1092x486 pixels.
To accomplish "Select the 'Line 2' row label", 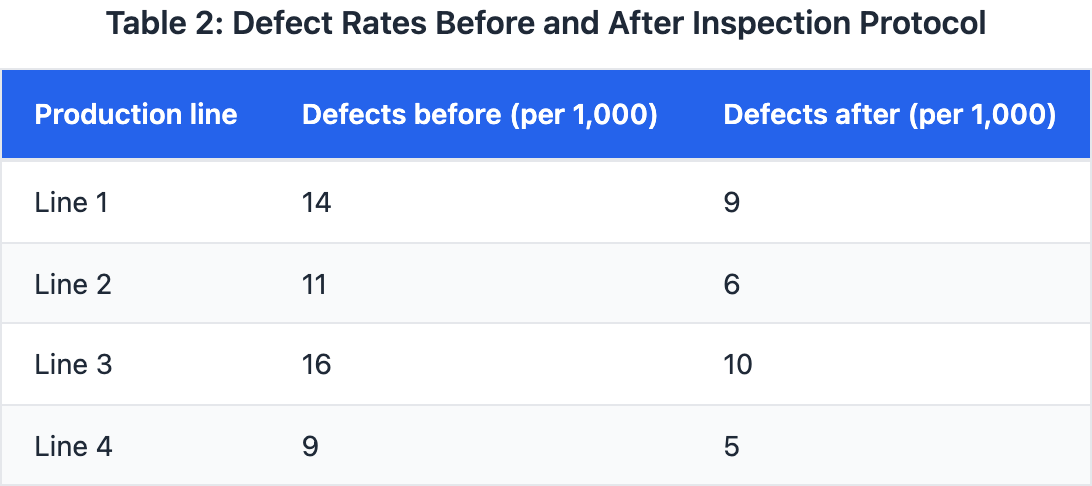I will click(73, 285).
